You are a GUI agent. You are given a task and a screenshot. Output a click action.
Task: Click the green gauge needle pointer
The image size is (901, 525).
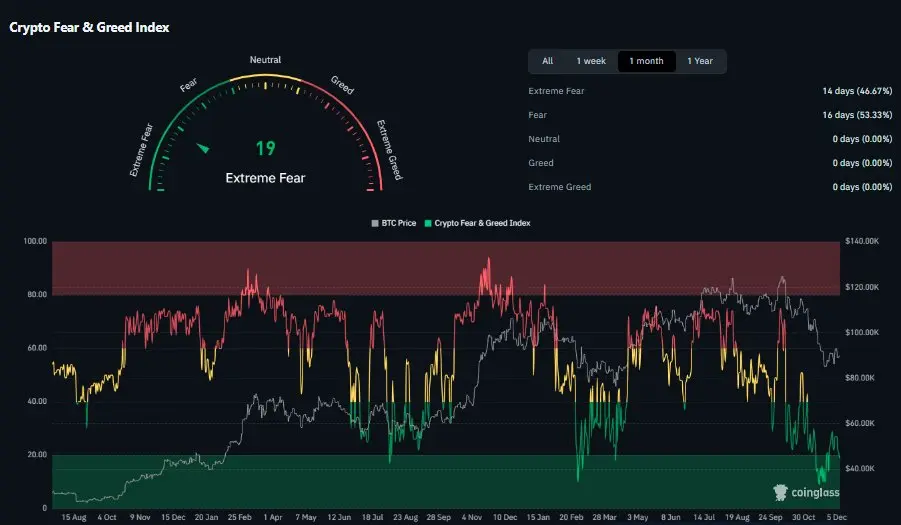pyautogui.click(x=204, y=149)
